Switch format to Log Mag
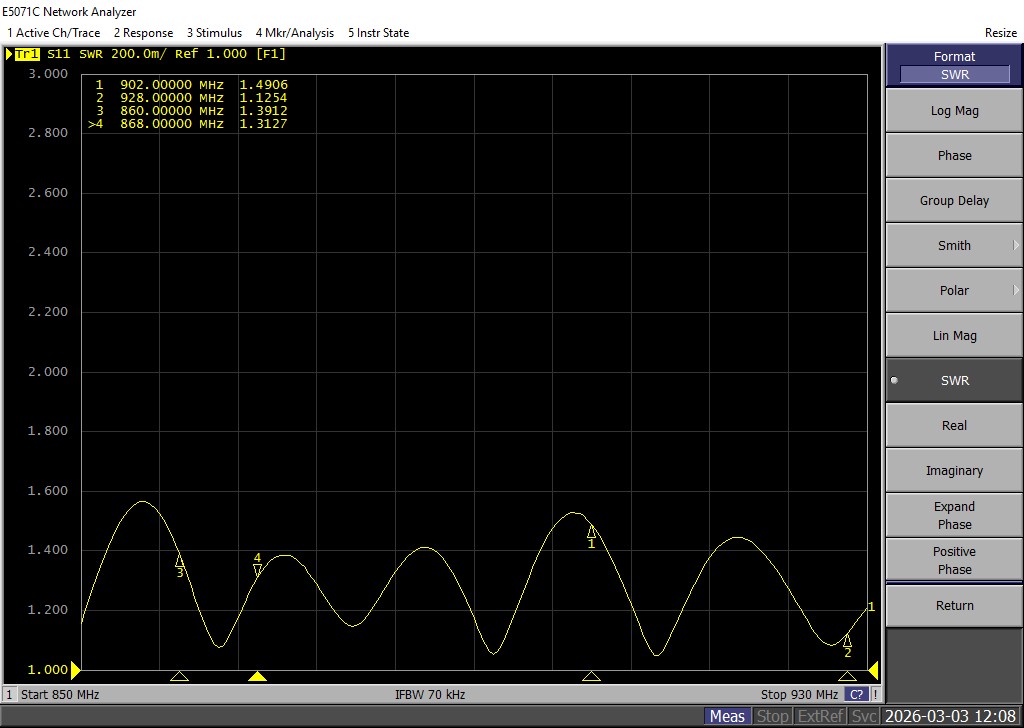The image size is (1024, 728). click(x=954, y=111)
